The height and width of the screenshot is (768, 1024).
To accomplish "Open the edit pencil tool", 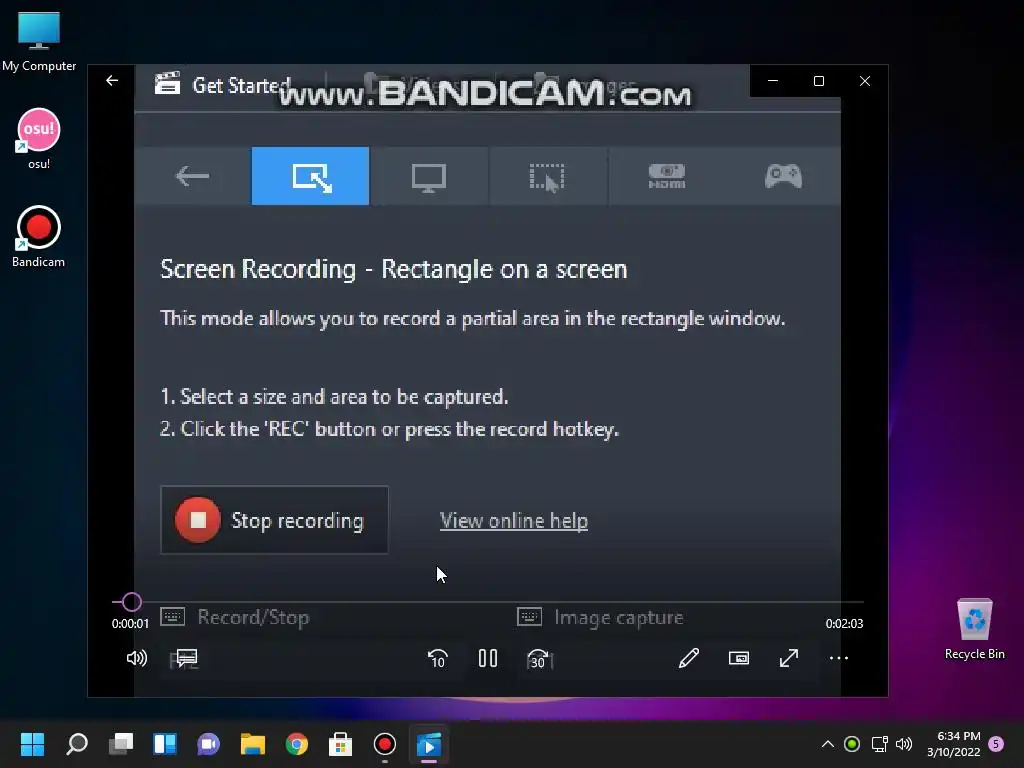I will [689, 658].
